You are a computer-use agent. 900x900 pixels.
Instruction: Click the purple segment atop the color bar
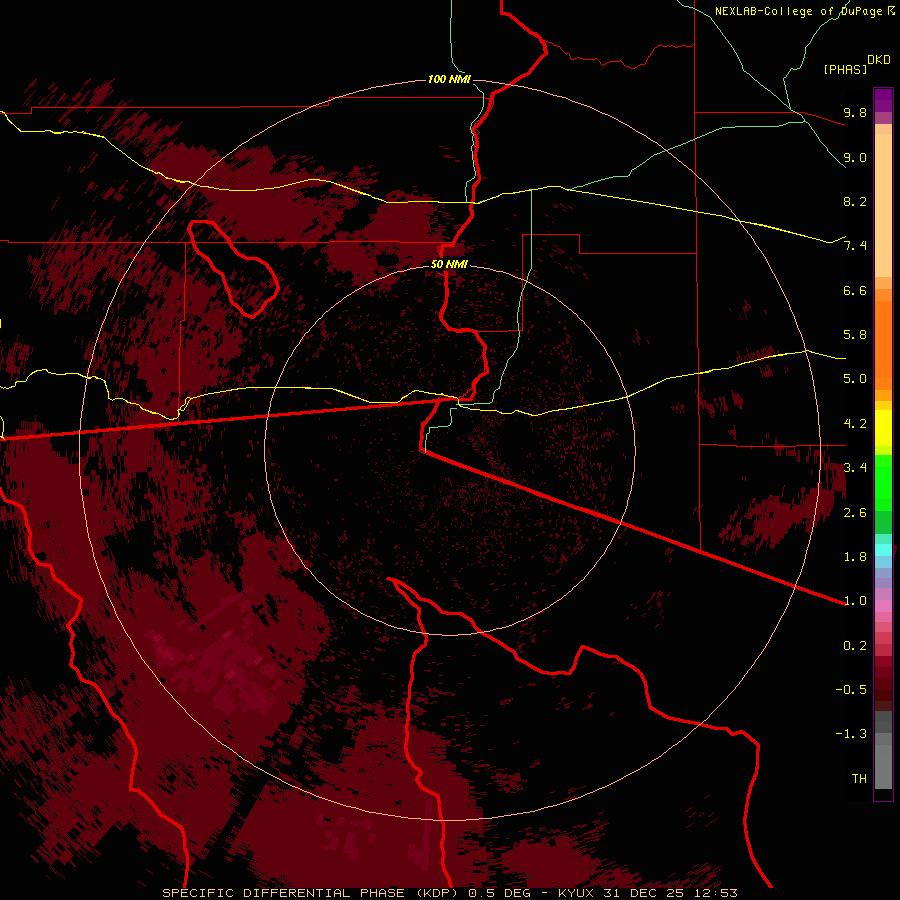click(x=883, y=101)
